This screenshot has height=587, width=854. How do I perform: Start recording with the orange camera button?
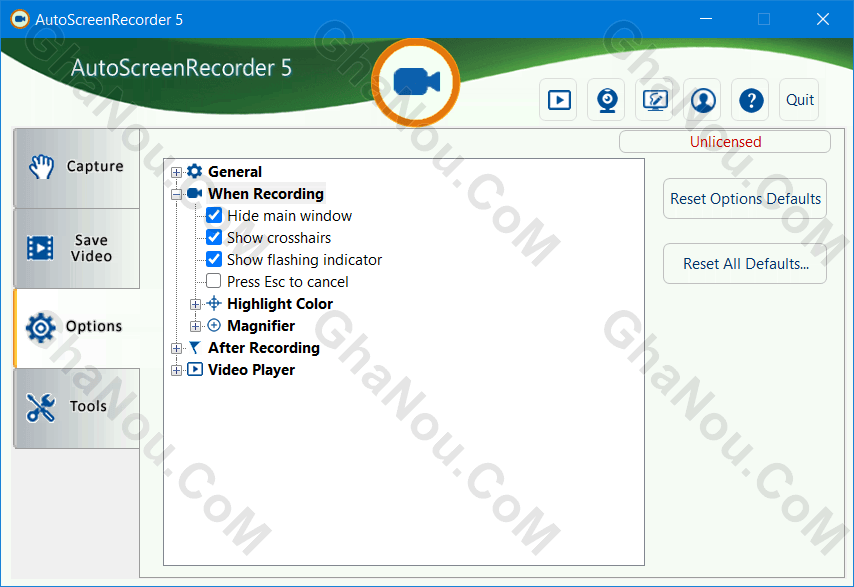point(416,82)
